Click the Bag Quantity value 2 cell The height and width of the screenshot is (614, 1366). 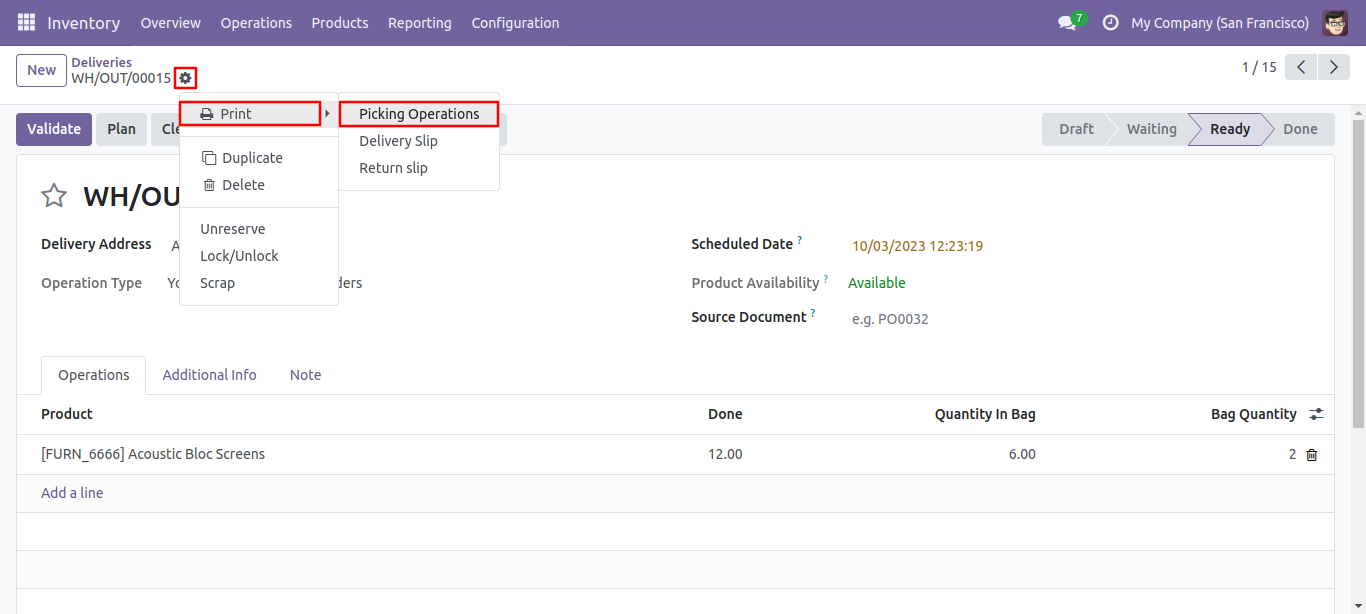[x=1292, y=454]
